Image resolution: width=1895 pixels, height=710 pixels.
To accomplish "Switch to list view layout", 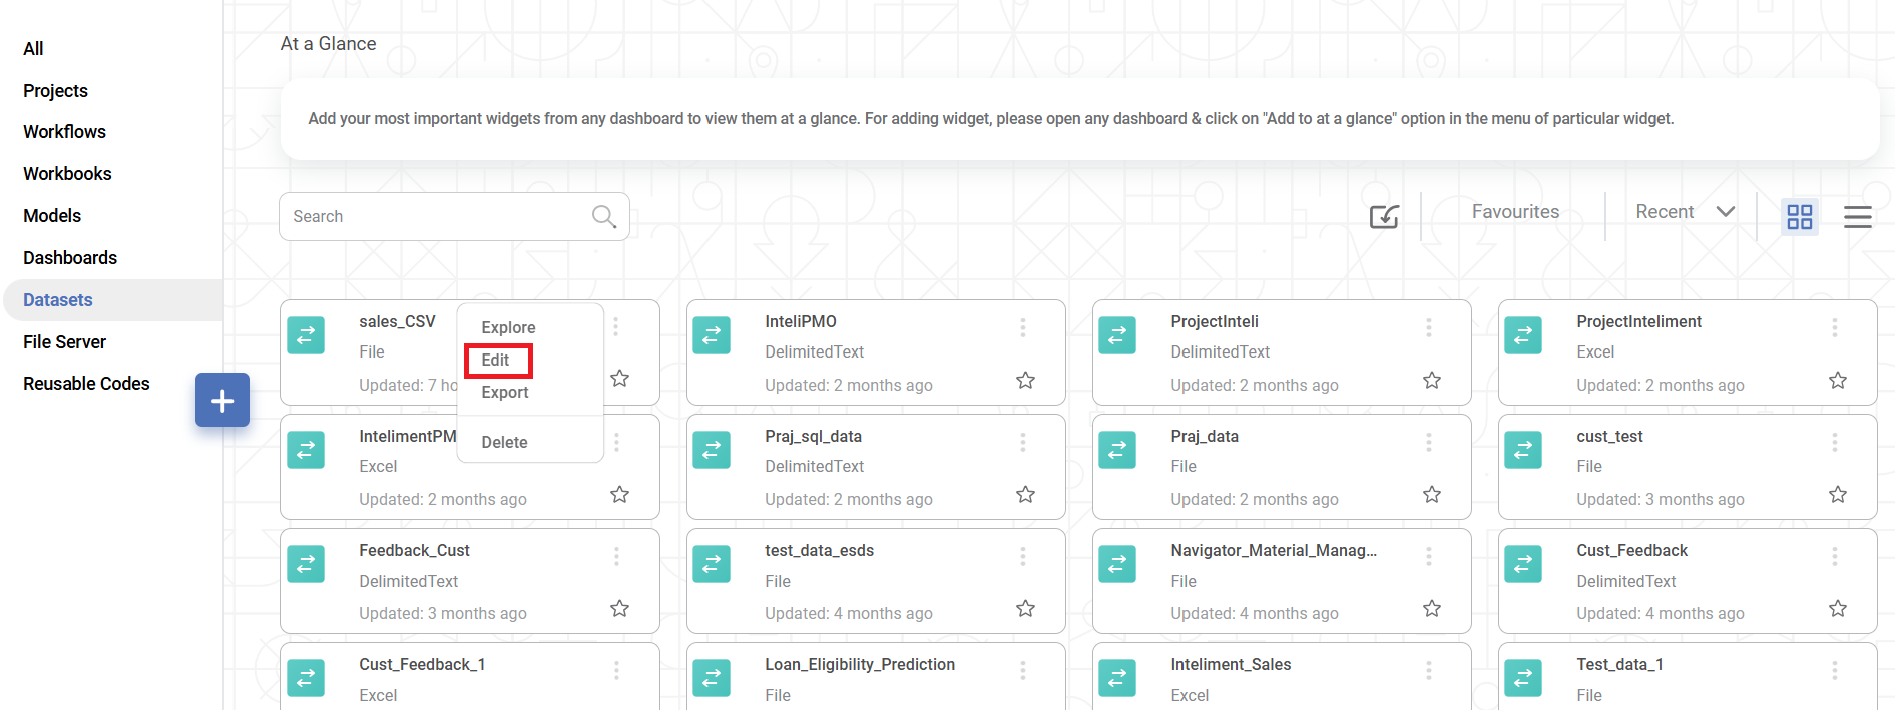I will point(1857,216).
